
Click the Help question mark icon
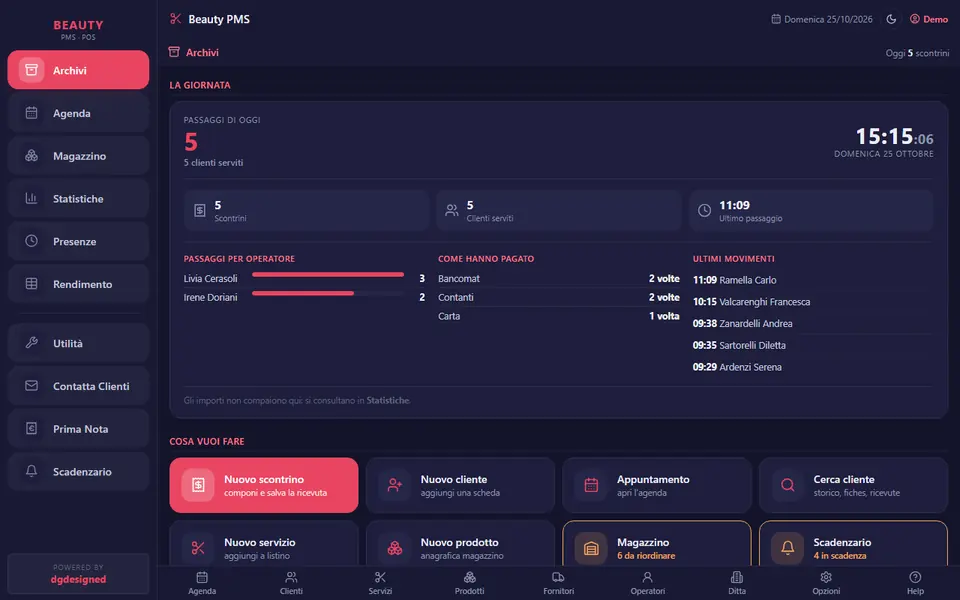tap(915, 577)
